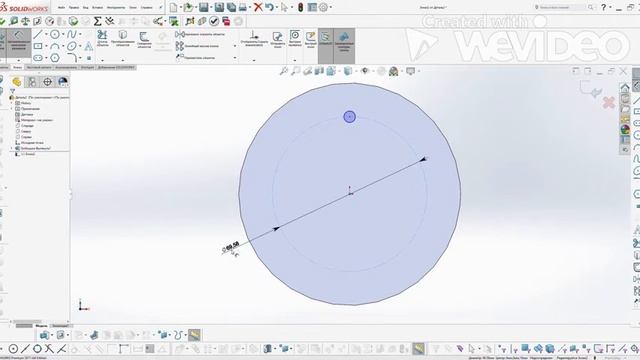This screenshot has height=360, width=640.
Task: Open the Options gear icon
Action: pyautogui.click(x=323, y=7)
